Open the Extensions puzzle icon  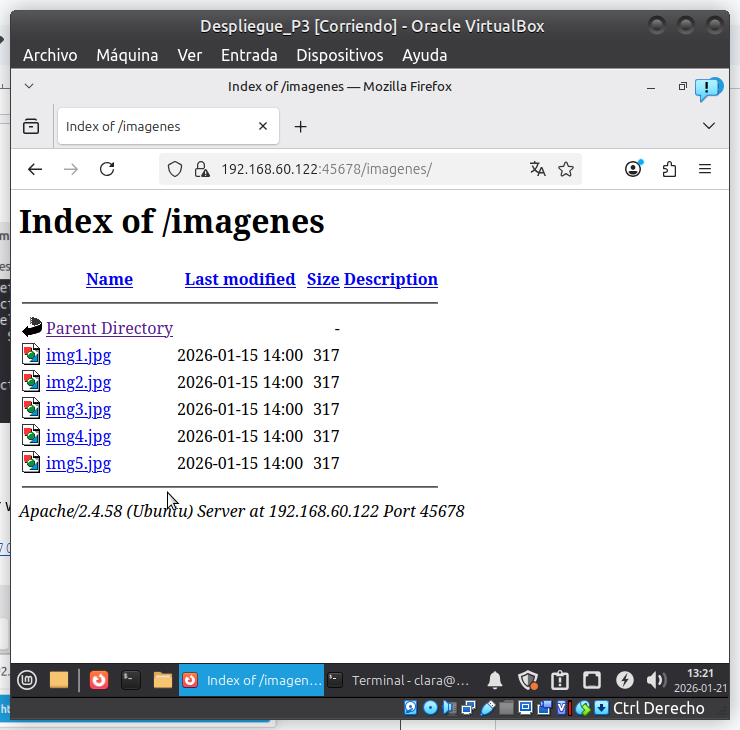669,169
